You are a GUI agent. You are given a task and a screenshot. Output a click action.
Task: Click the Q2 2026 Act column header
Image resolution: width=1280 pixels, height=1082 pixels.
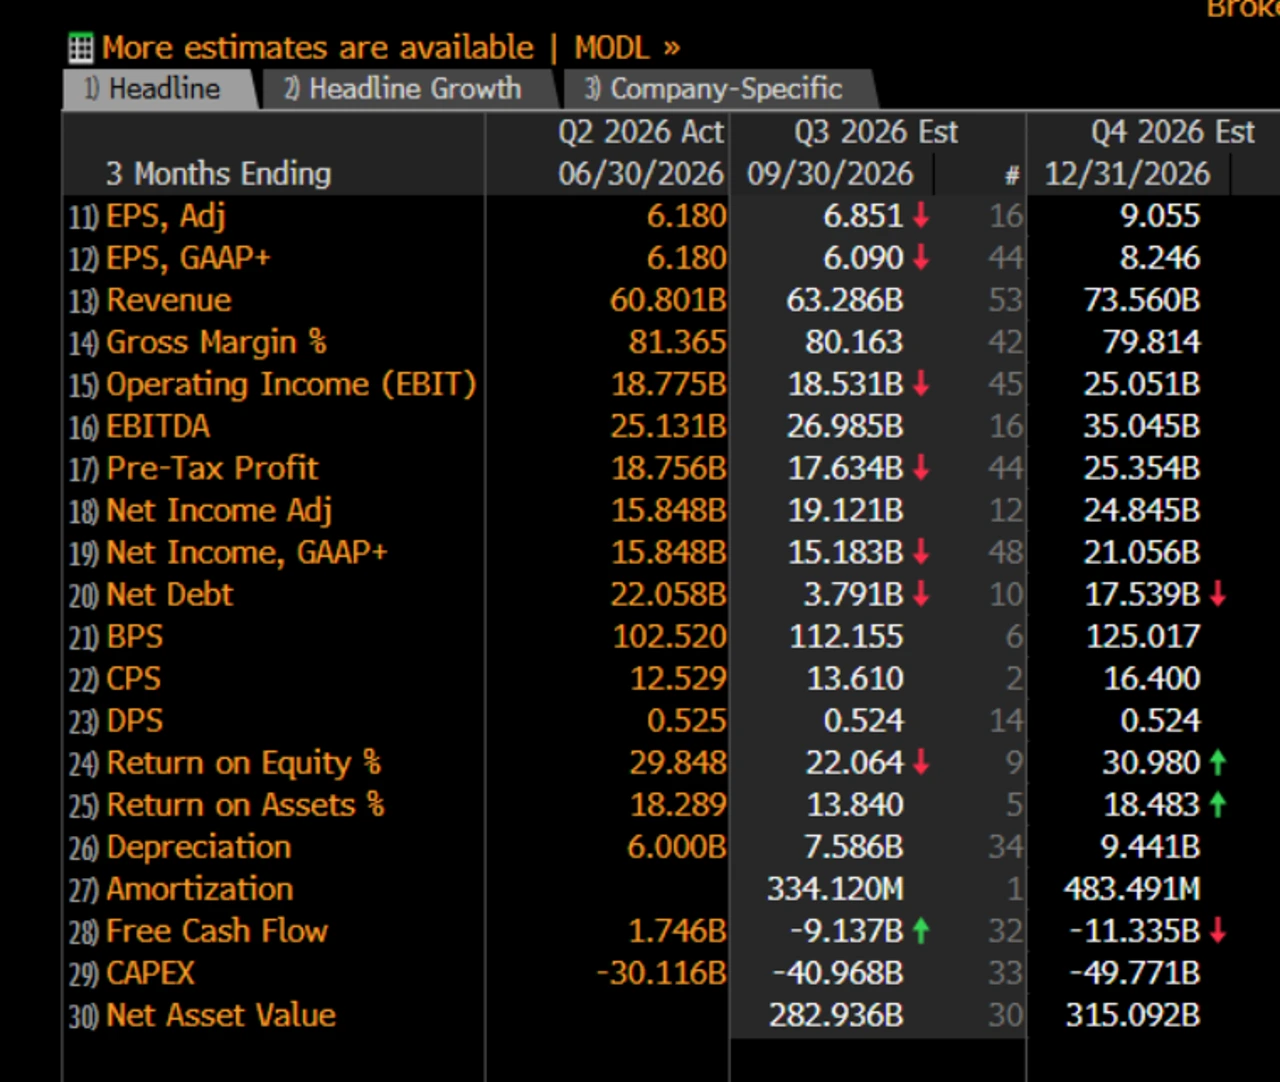(x=640, y=132)
